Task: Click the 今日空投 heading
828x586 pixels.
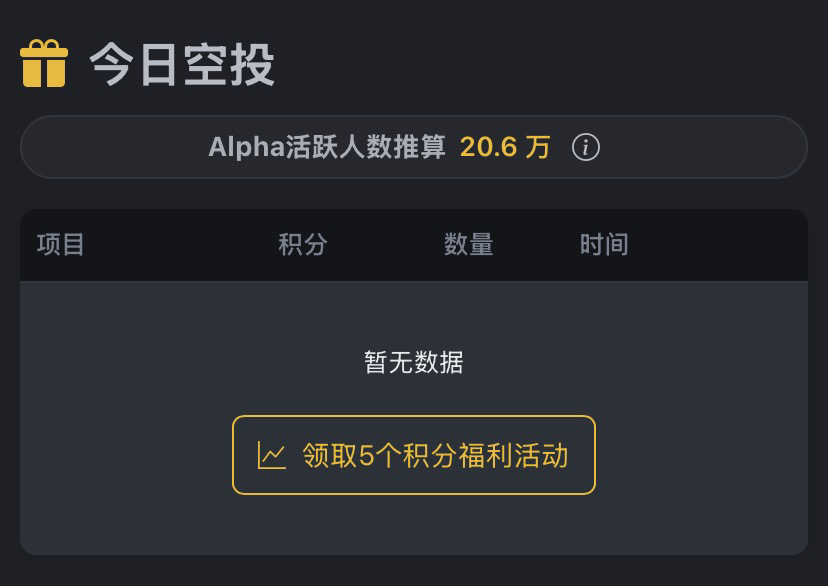Action: click(182, 66)
